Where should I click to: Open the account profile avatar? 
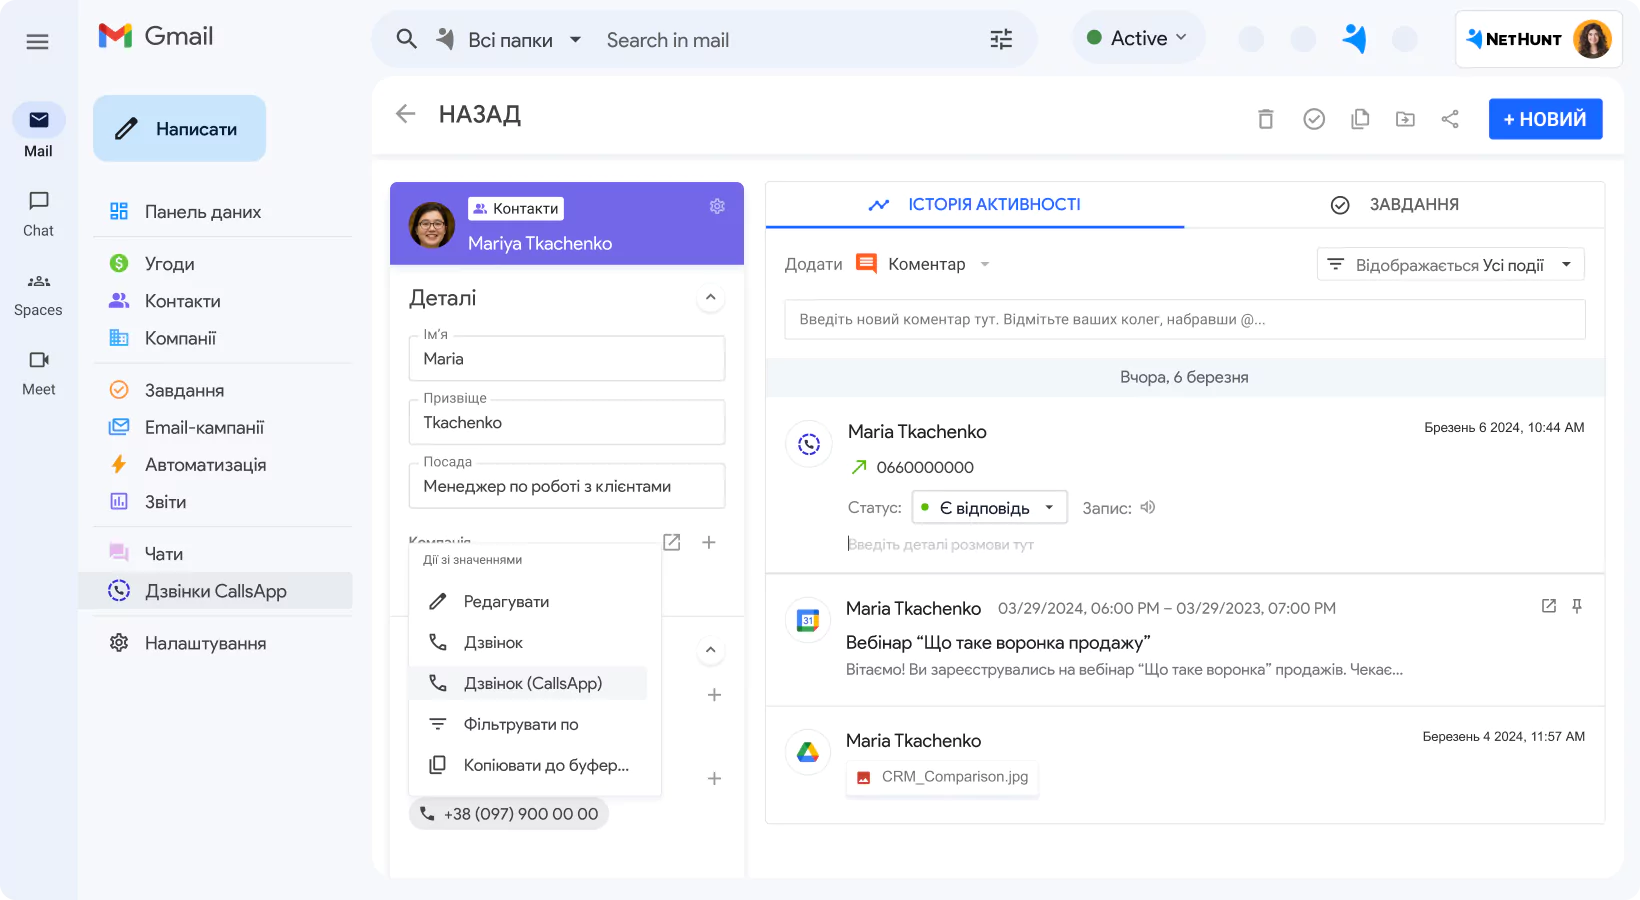click(1592, 39)
